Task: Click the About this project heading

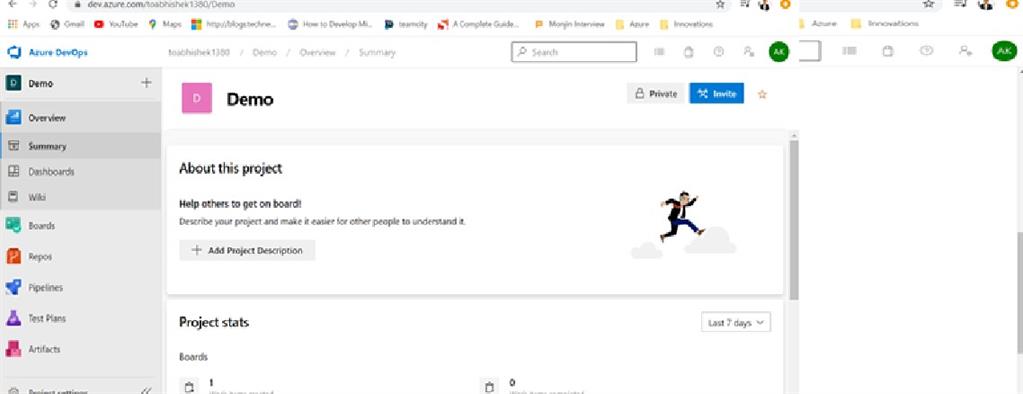Action: [x=230, y=168]
